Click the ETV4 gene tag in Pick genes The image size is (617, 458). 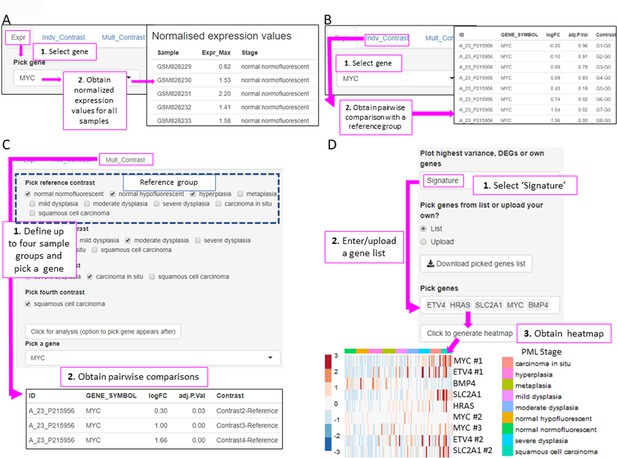tap(436, 305)
